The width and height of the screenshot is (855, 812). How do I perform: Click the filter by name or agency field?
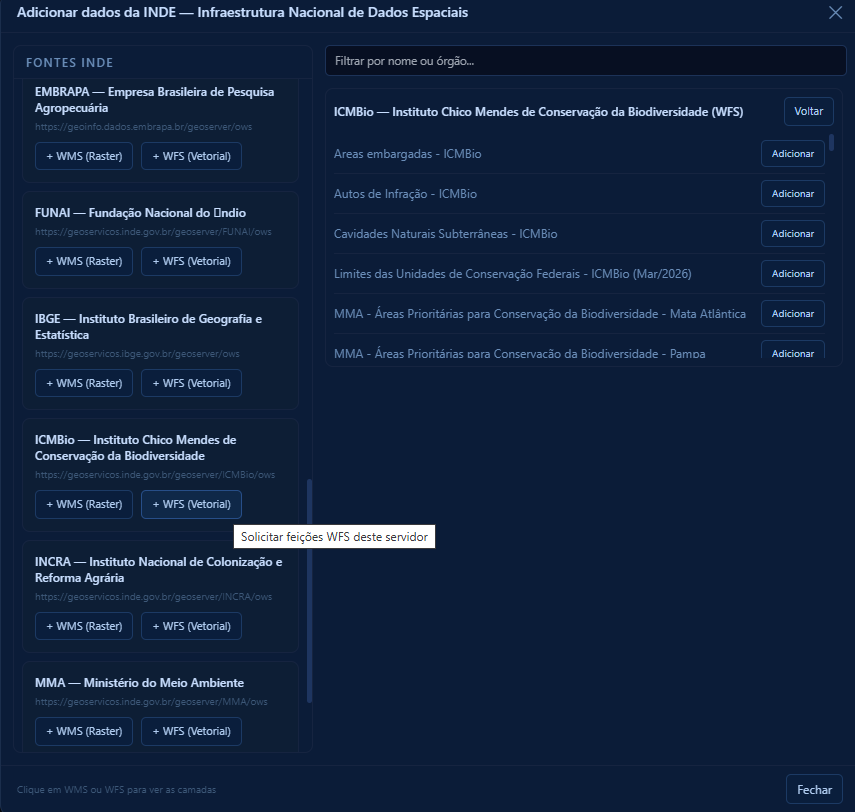[586, 61]
